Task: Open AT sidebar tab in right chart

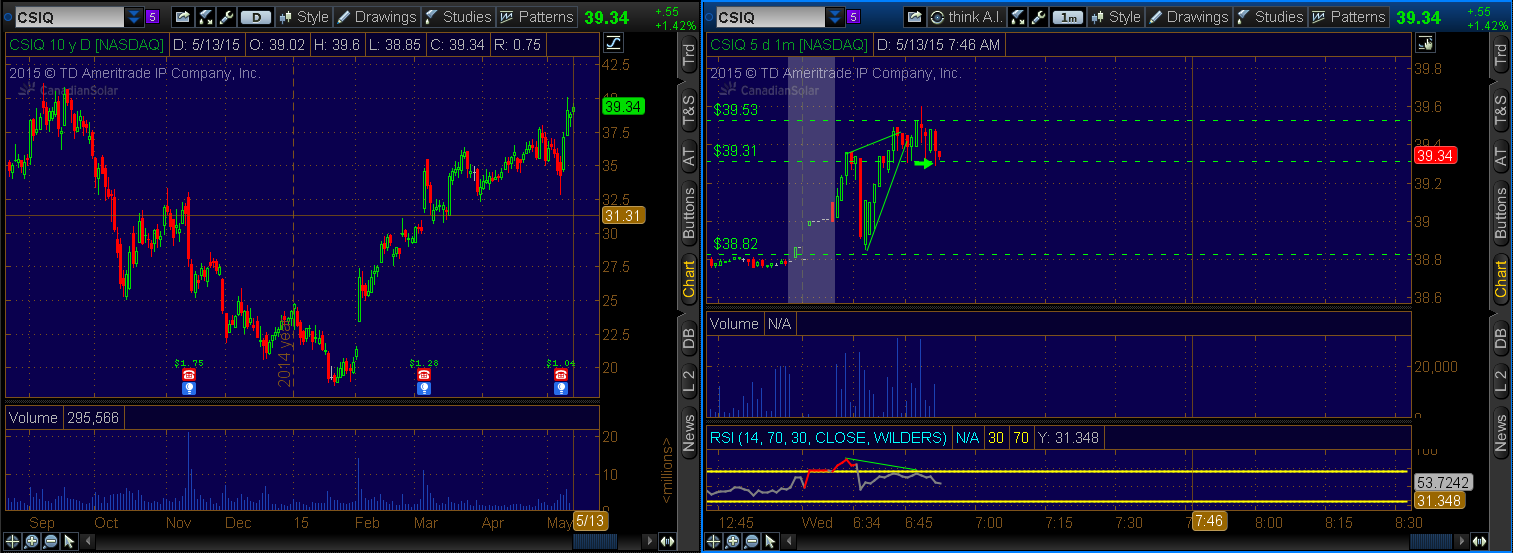Action: tap(1500, 155)
